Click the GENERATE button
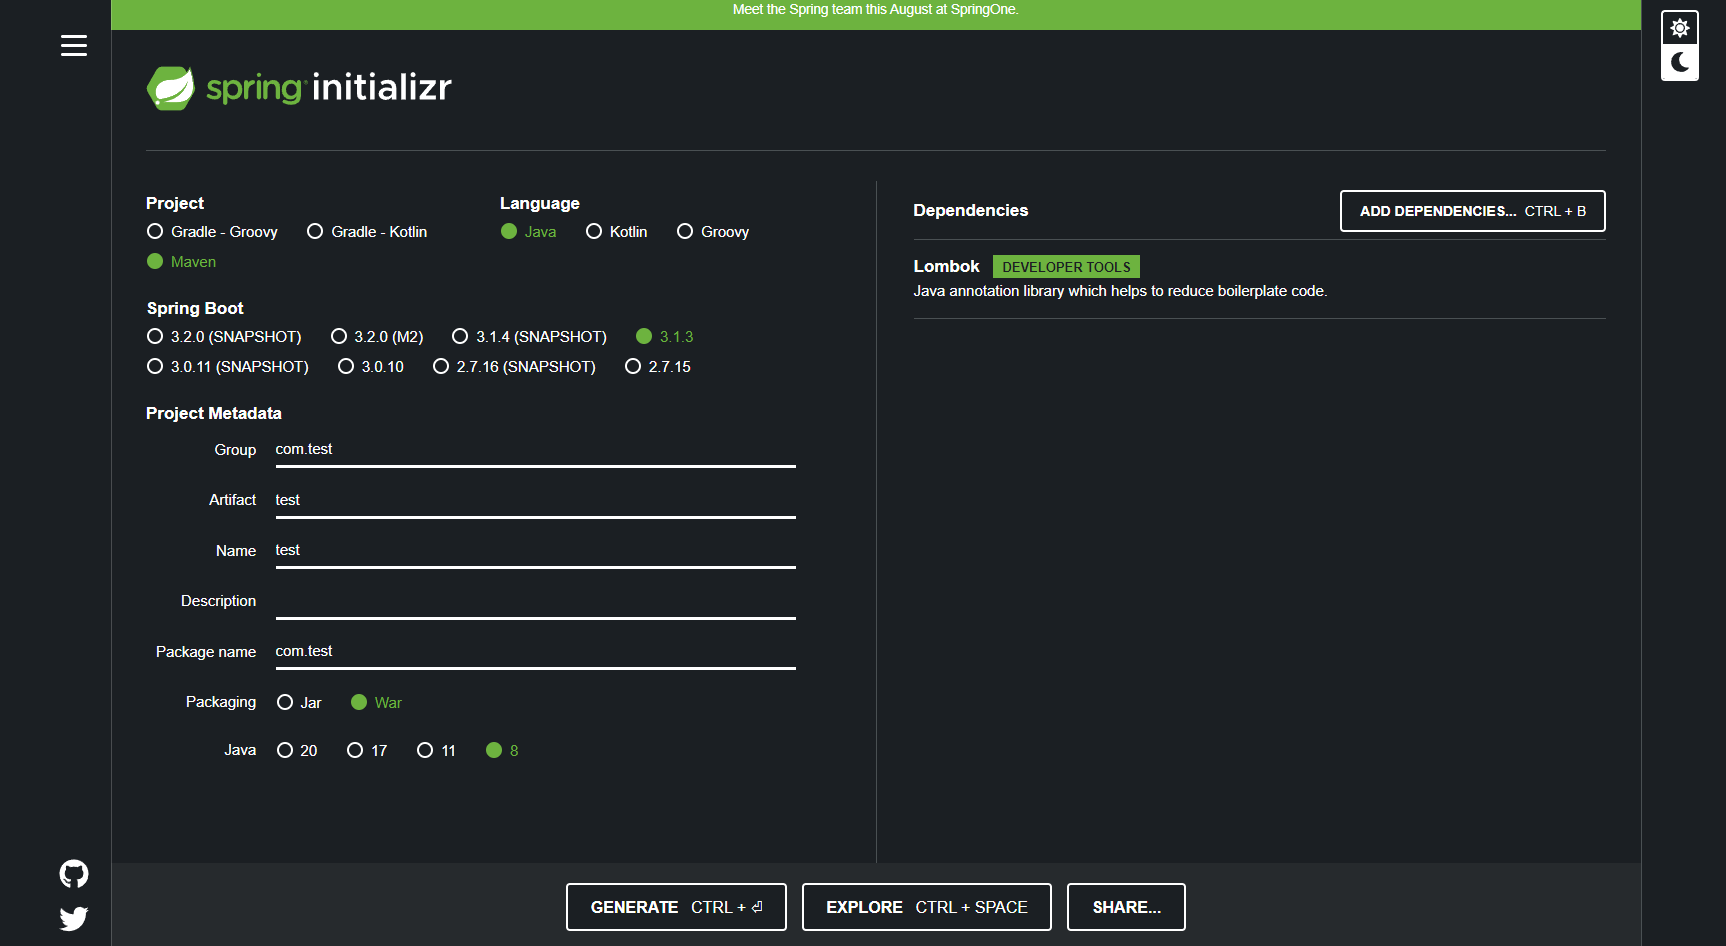The height and width of the screenshot is (946, 1726). tap(676, 907)
